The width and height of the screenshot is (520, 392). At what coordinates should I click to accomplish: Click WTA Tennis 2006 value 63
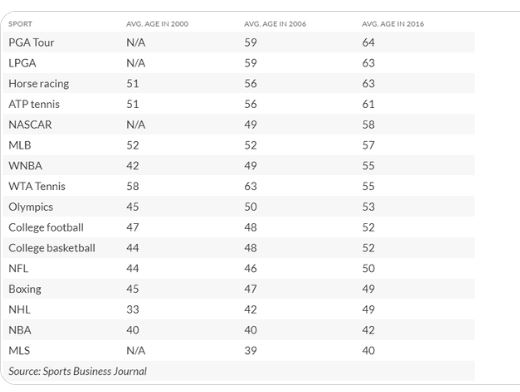tap(251, 186)
